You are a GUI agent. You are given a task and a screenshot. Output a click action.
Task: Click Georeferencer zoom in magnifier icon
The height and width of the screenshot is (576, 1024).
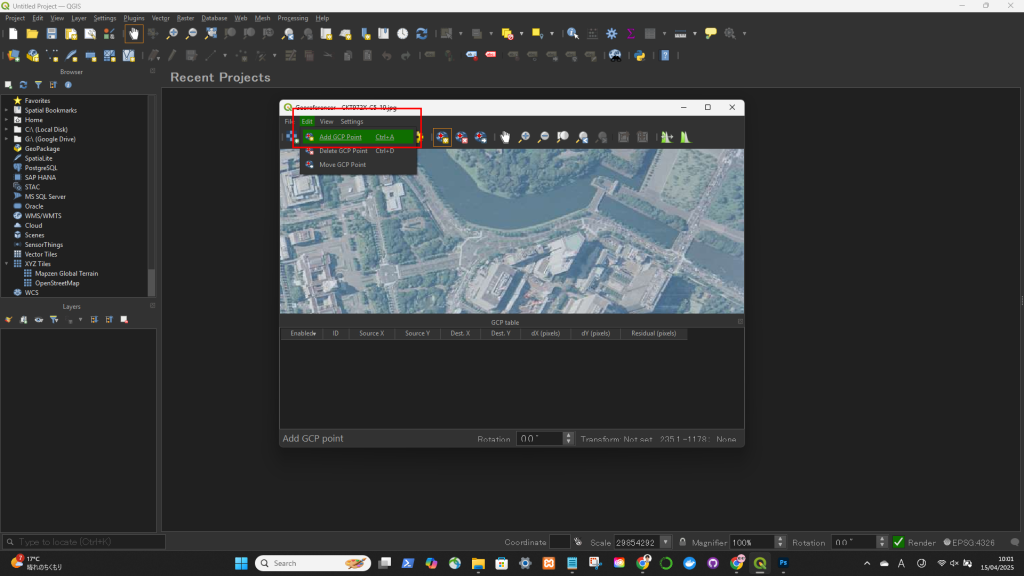tap(524, 137)
